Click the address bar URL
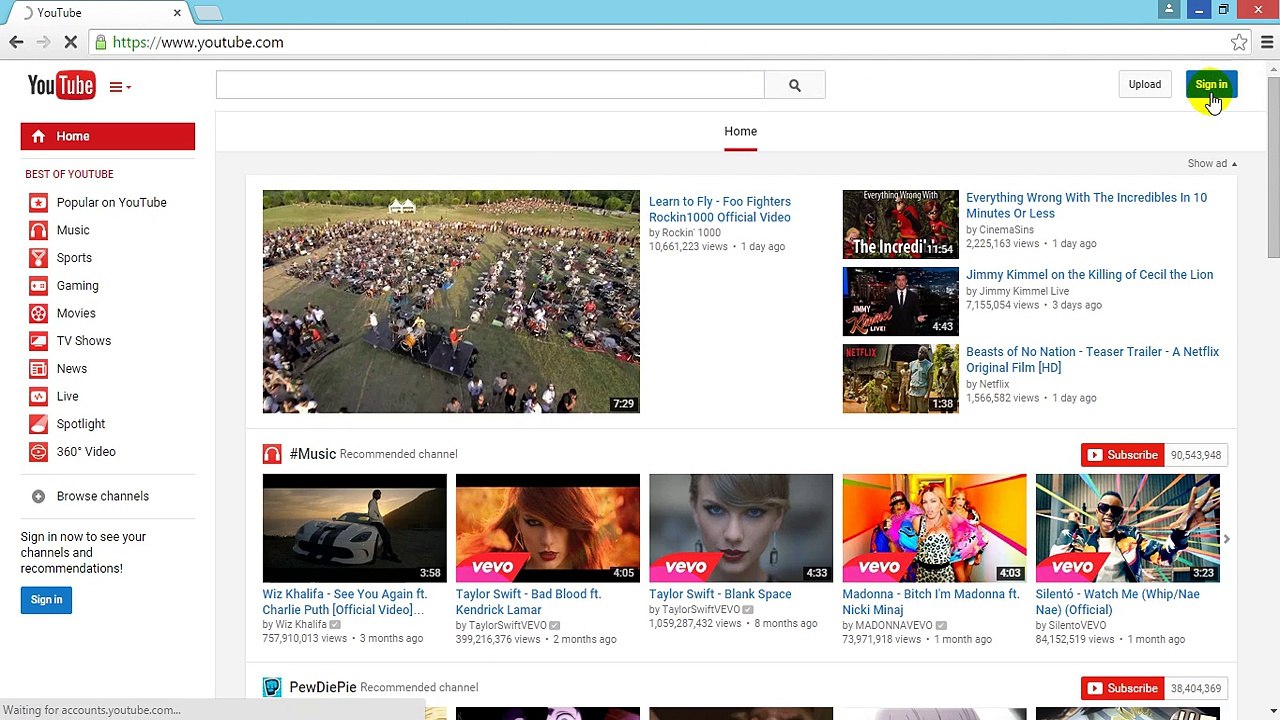The width and height of the screenshot is (1280, 720). [198, 42]
